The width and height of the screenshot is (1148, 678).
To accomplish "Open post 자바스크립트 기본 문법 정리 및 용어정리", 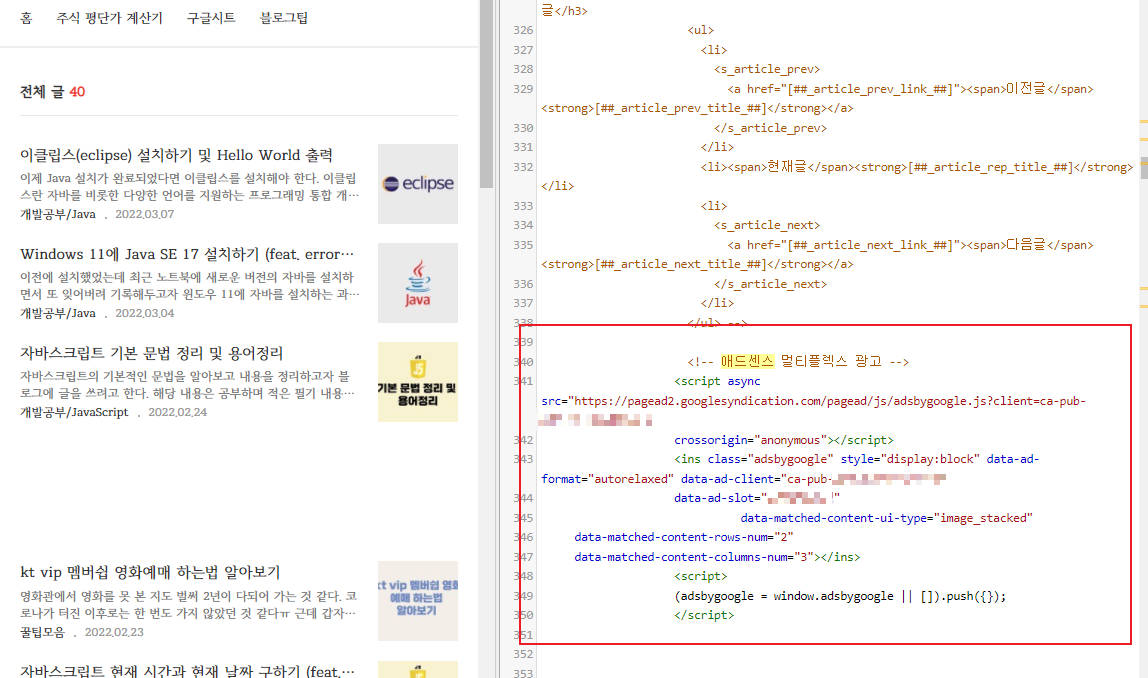I will [x=152, y=353].
